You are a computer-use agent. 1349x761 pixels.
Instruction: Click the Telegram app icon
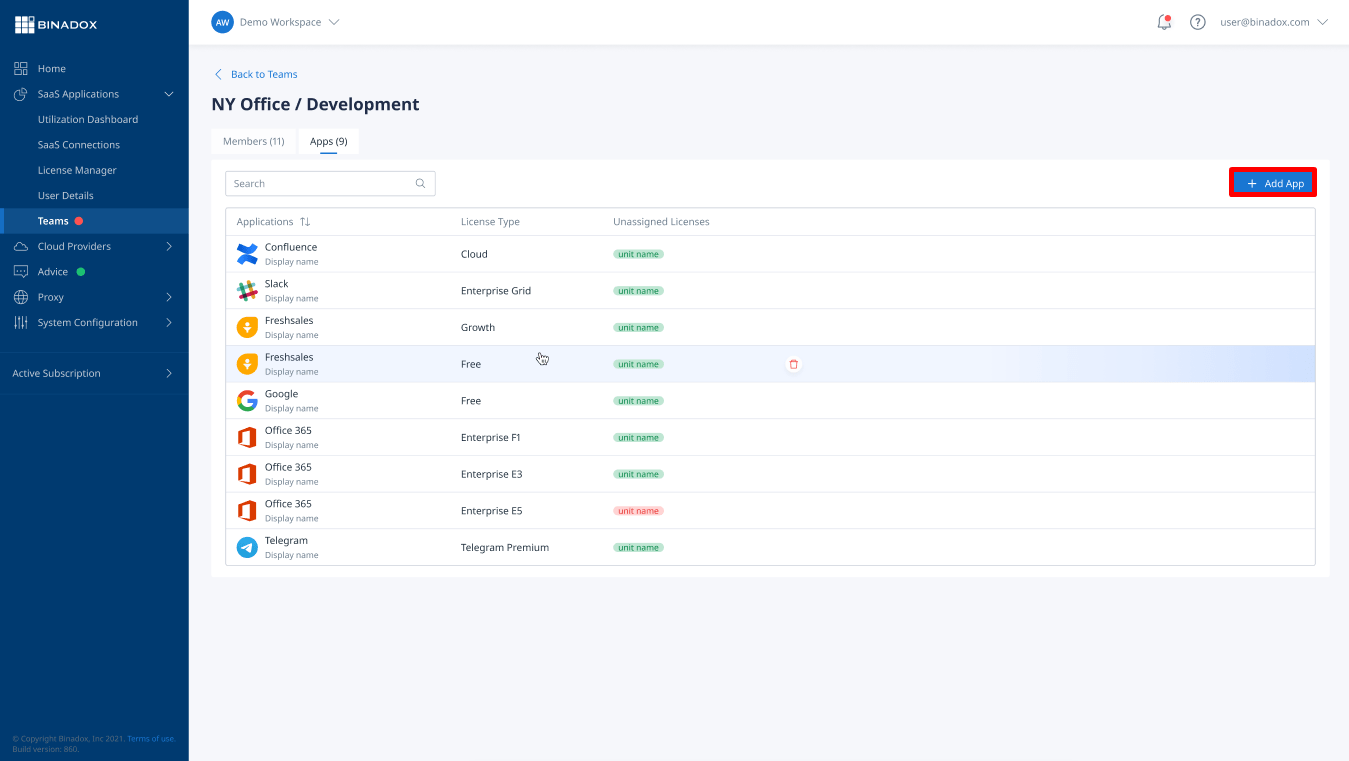pyautogui.click(x=247, y=548)
